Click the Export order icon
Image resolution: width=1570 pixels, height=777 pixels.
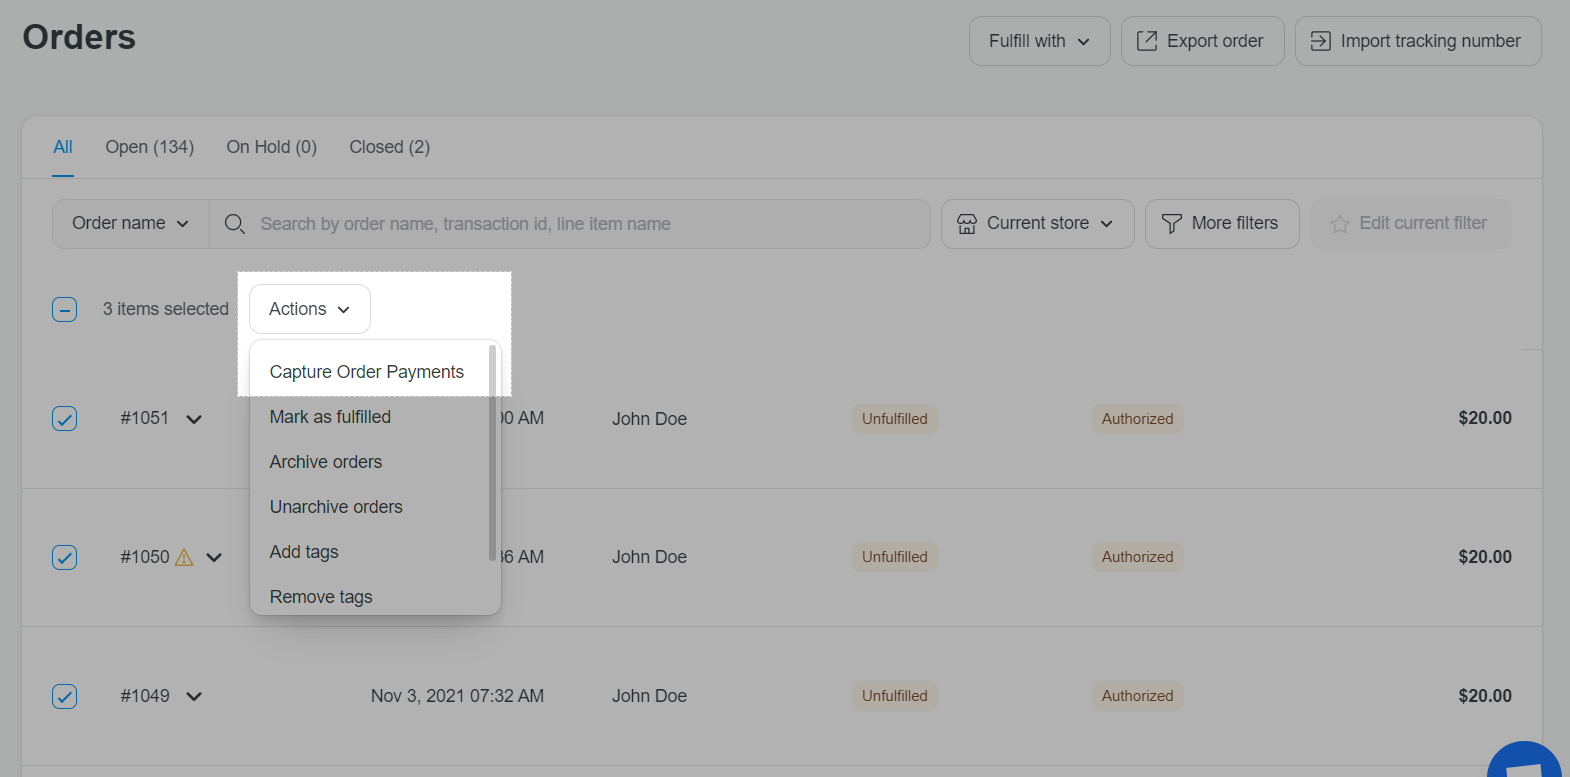pos(1147,41)
